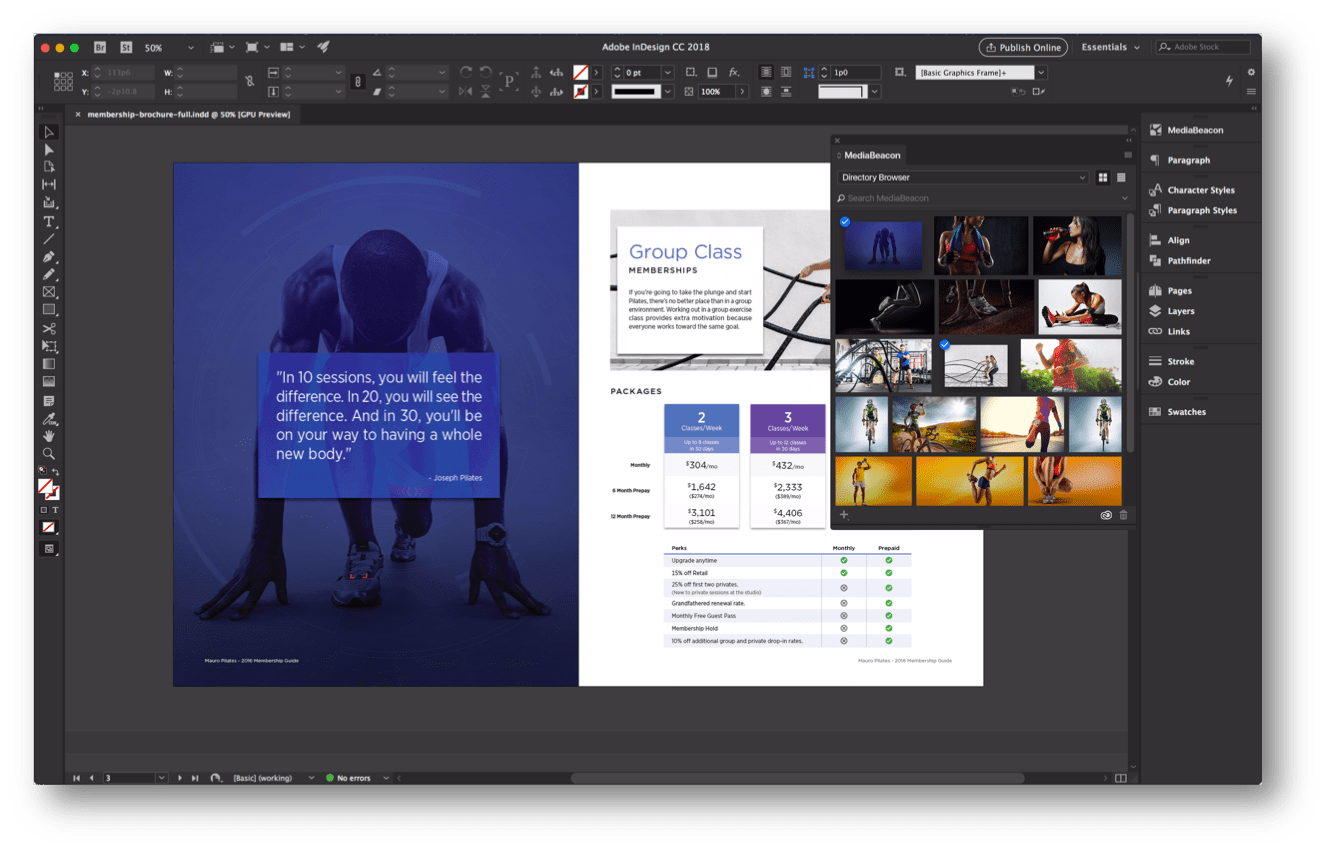This screenshot has height=847, width=1325.
Task: Select the Scissors tool
Action: tap(49, 329)
